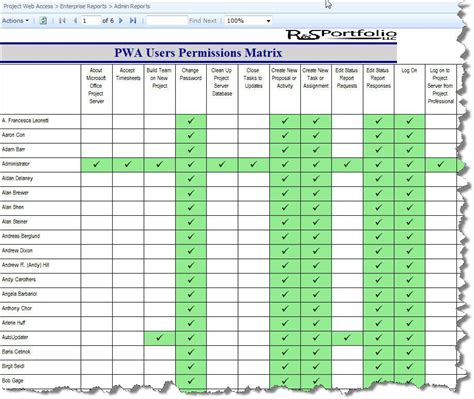Click the Find text input box
Image resolution: width=474 pixels, height=399 pixels.
pos(167,21)
